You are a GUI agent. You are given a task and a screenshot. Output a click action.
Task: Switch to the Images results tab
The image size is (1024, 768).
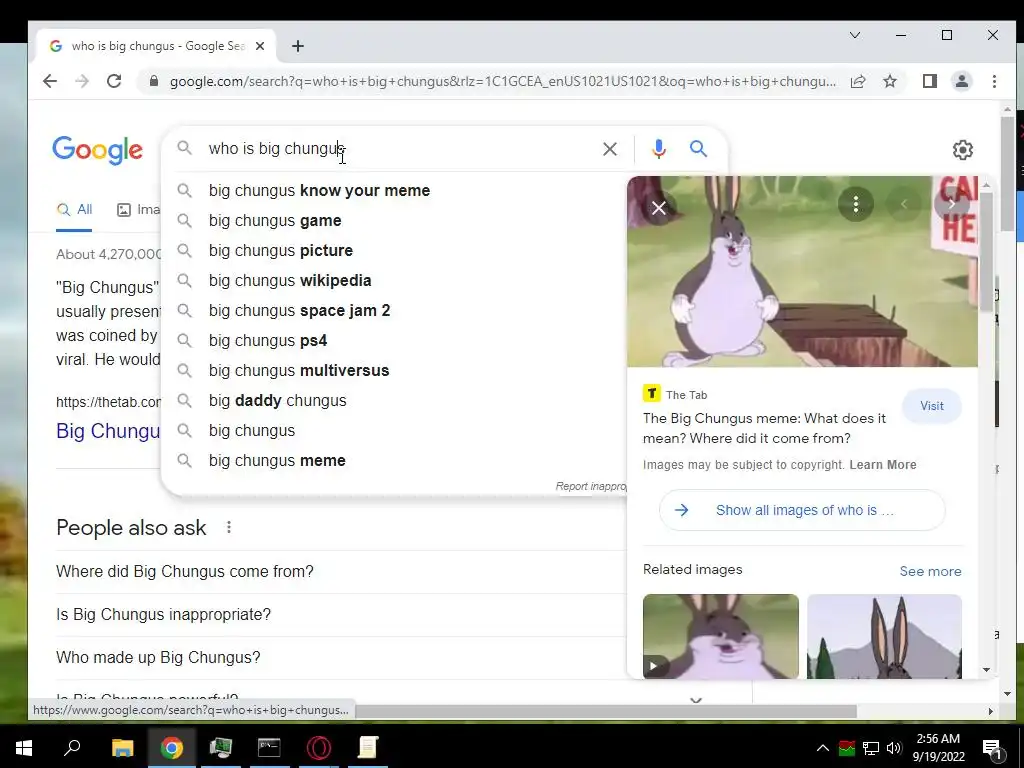138,210
